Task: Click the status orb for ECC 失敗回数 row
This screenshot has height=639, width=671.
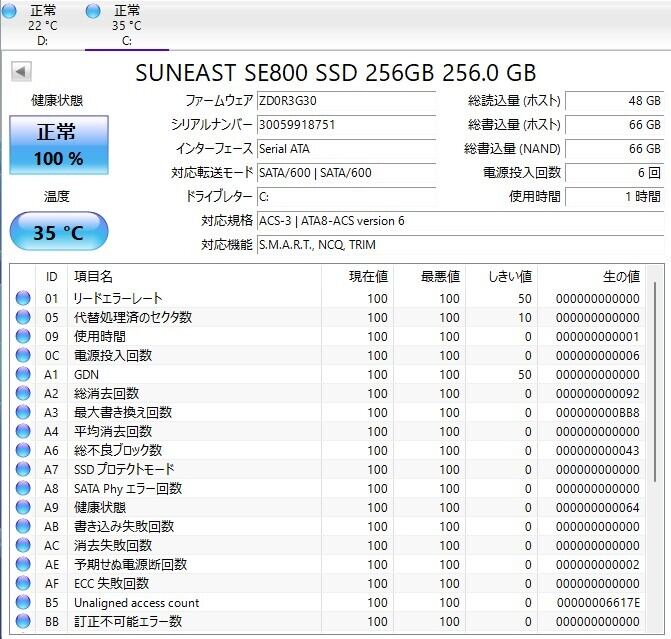Action: (23, 583)
